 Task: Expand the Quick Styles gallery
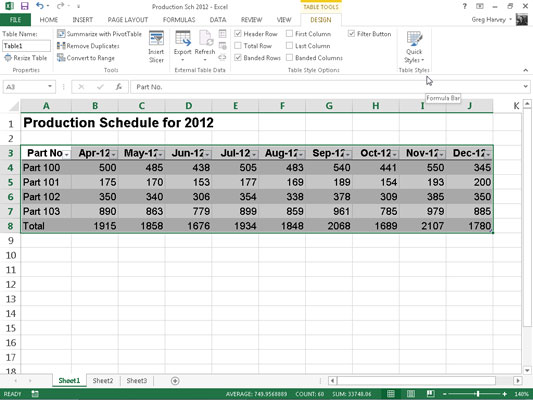414,47
